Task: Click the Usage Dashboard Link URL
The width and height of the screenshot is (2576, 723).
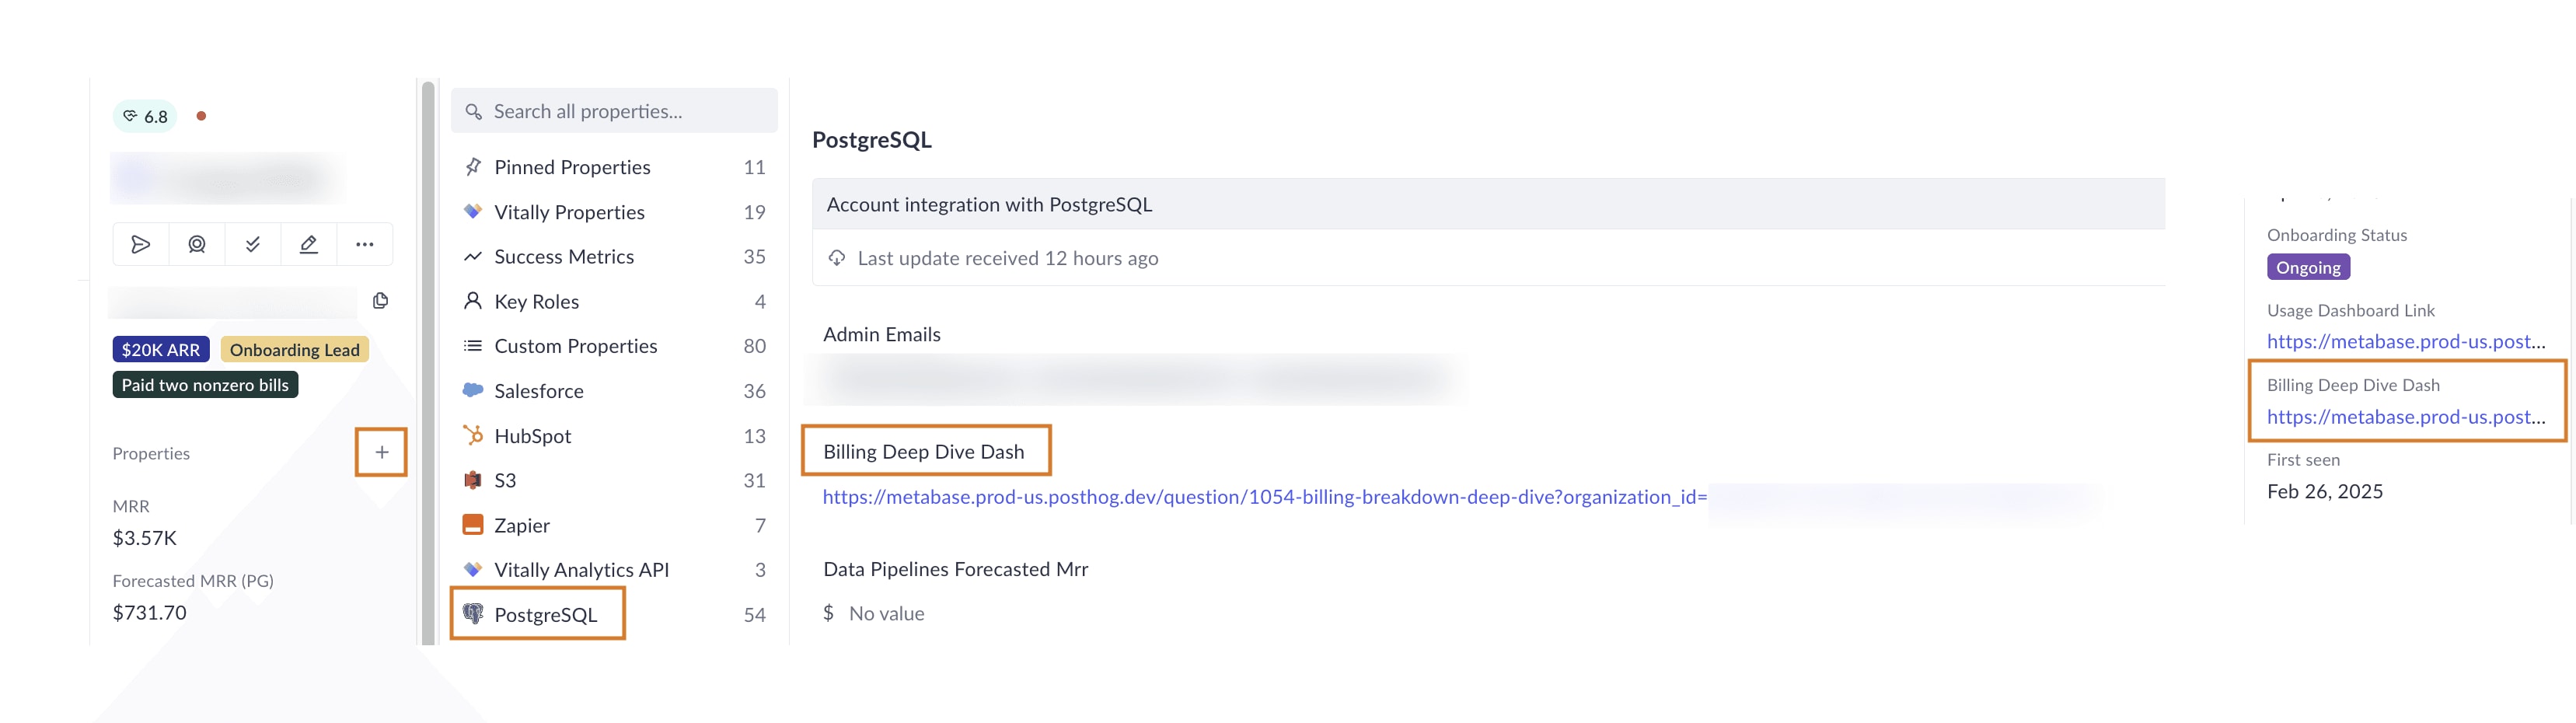Action: (x=2404, y=341)
